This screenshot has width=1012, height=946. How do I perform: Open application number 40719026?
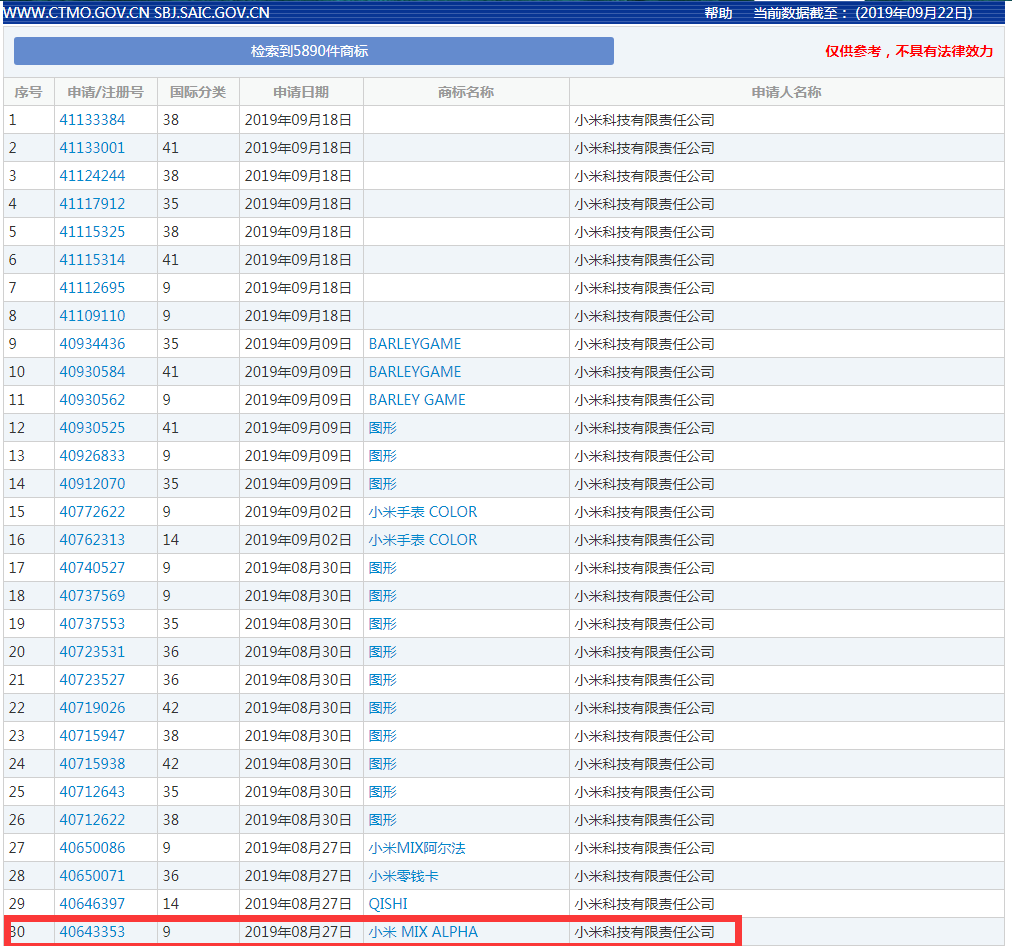[92, 708]
